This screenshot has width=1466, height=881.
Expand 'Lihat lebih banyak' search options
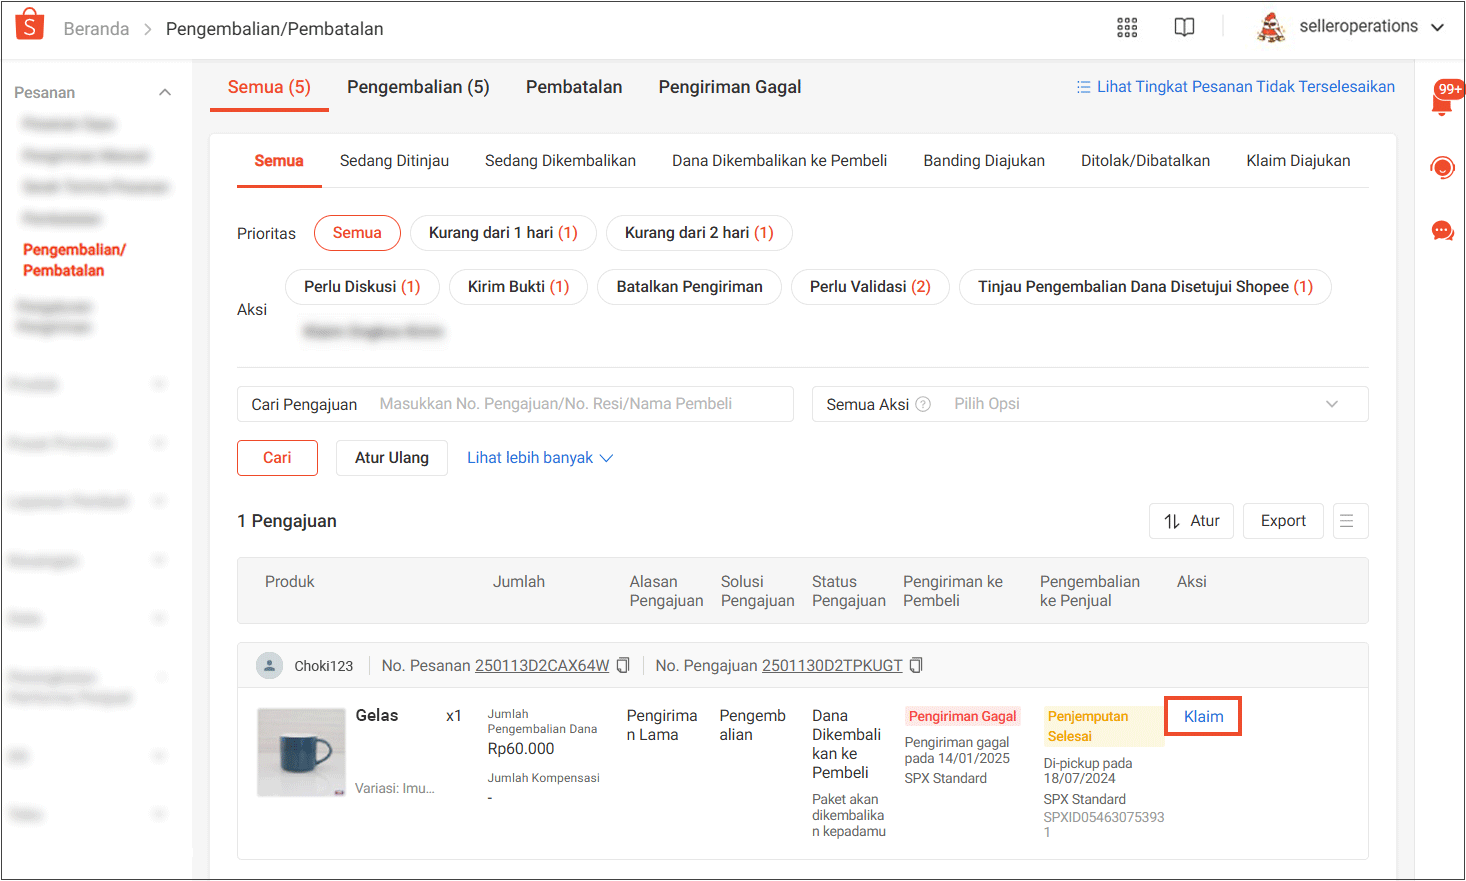coord(539,458)
